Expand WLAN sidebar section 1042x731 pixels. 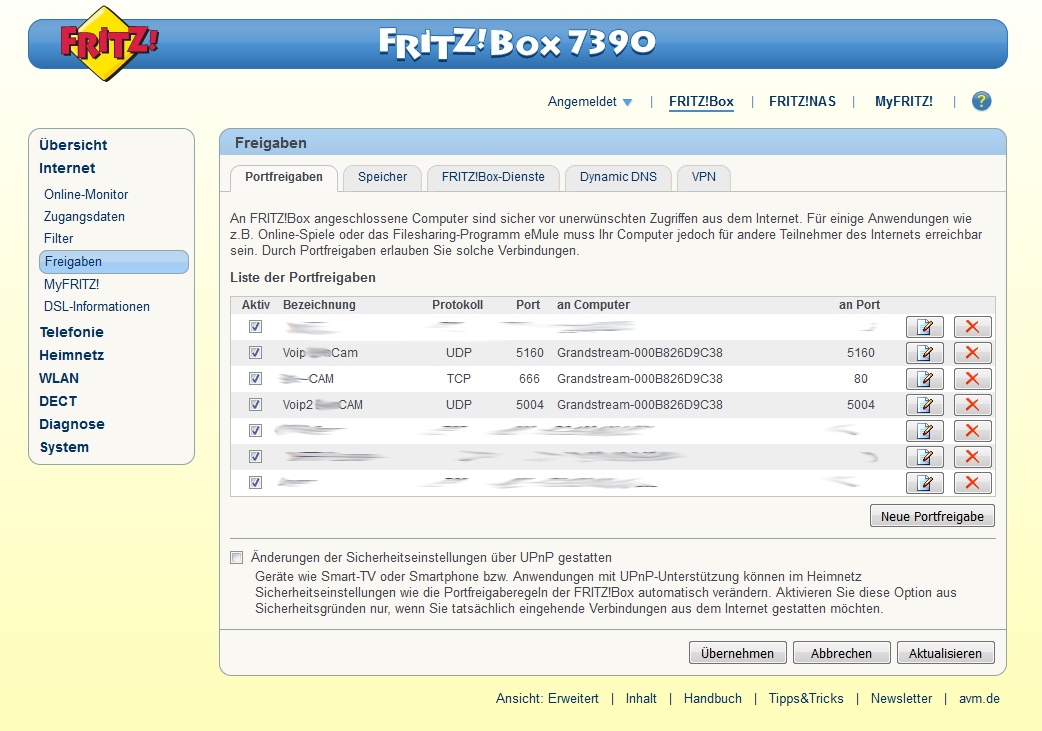coord(59,378)
